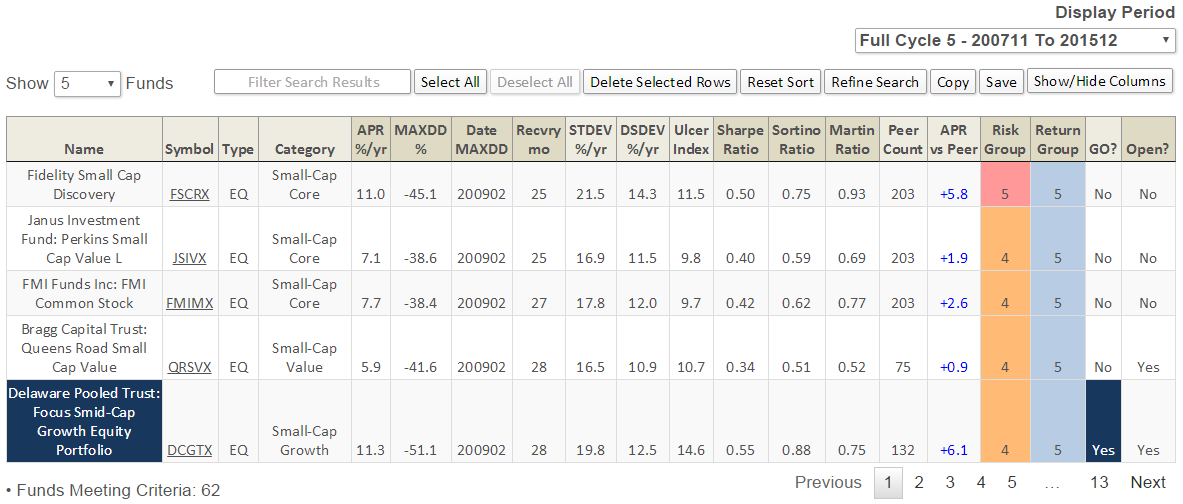Jump to page 13 of results

point(1099,483)
